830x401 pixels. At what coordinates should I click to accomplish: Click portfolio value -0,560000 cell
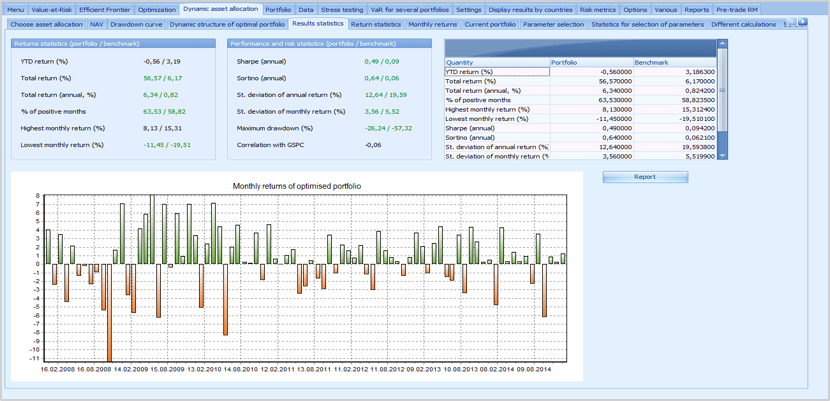(591, 72)
